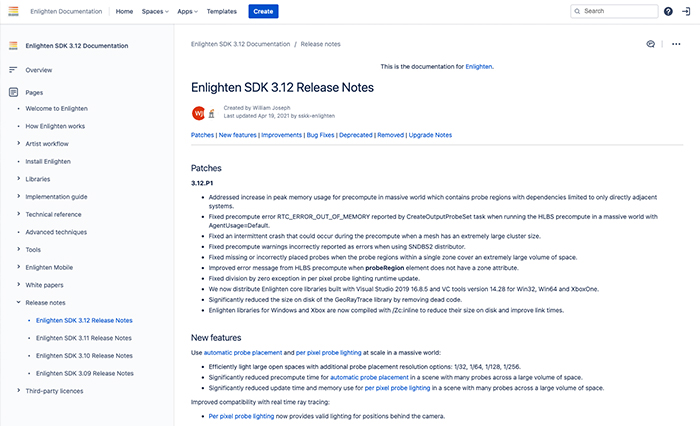
Task: Click the Confluence logo in the top bar
Action: coord(13,11)
